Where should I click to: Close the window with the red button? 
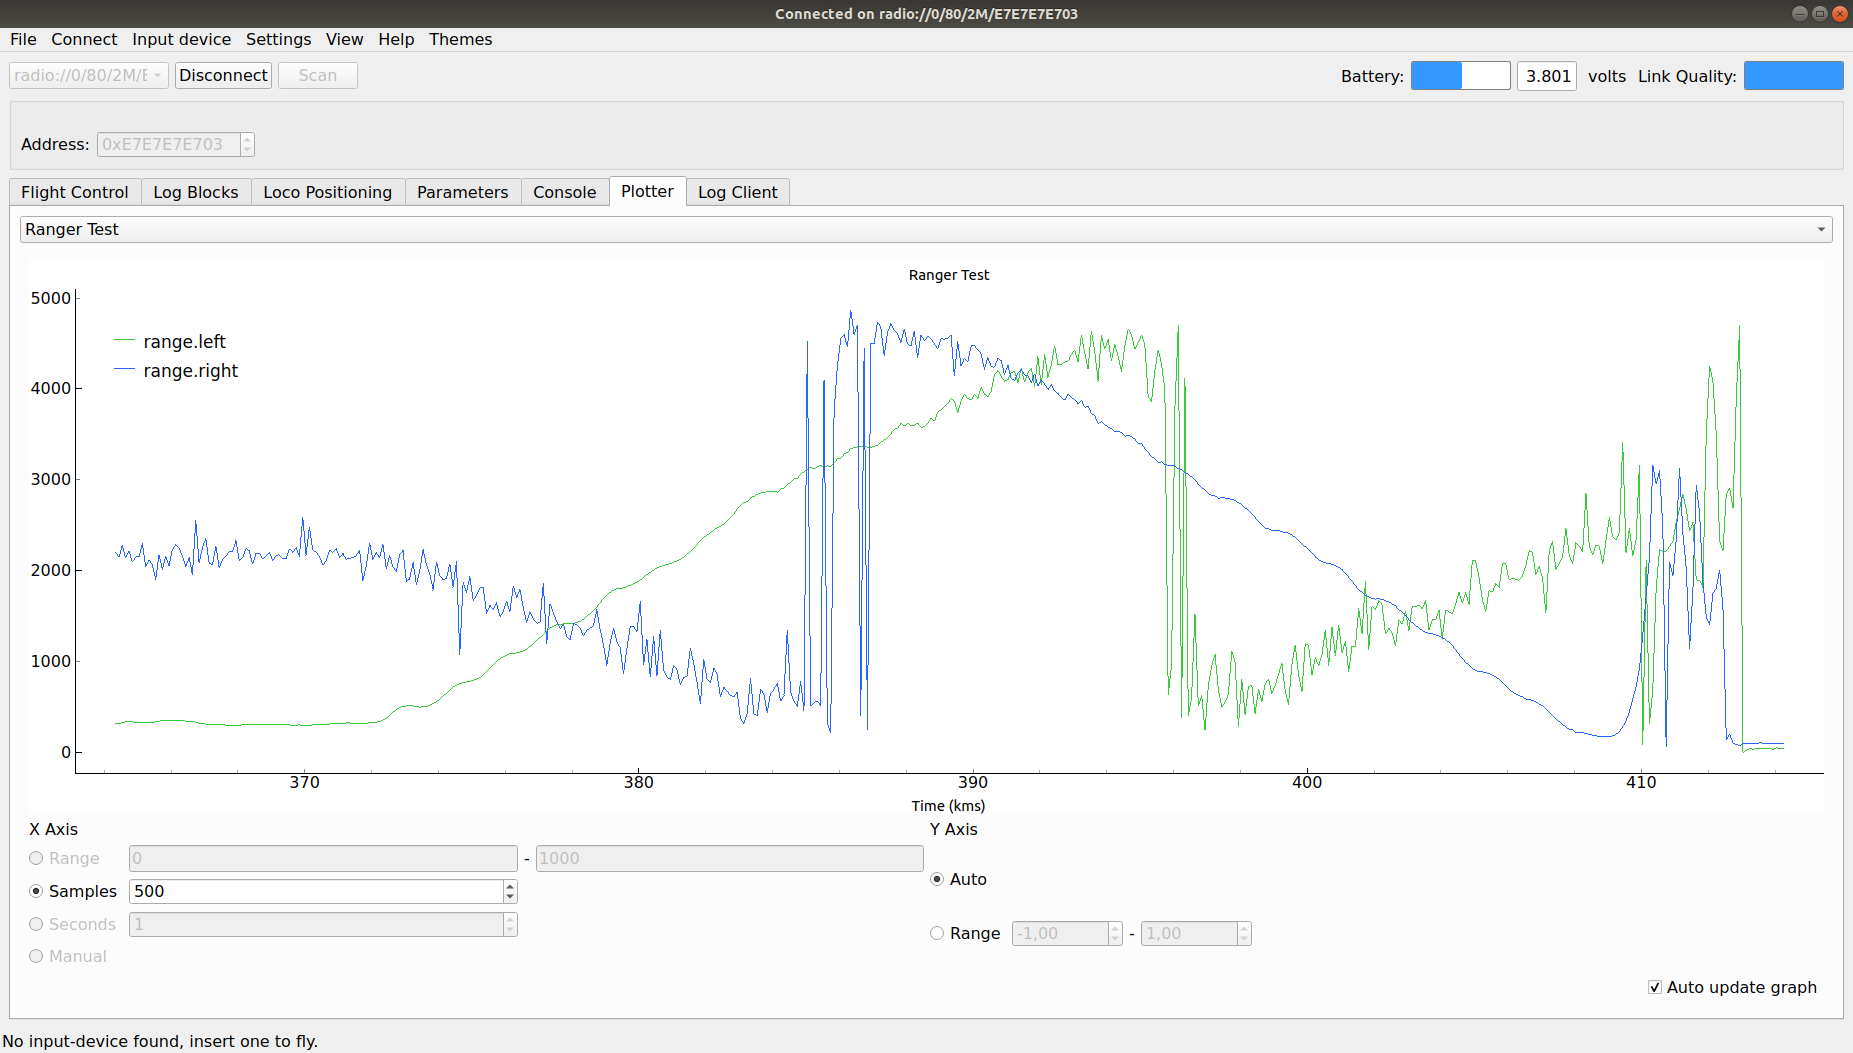1839,13
